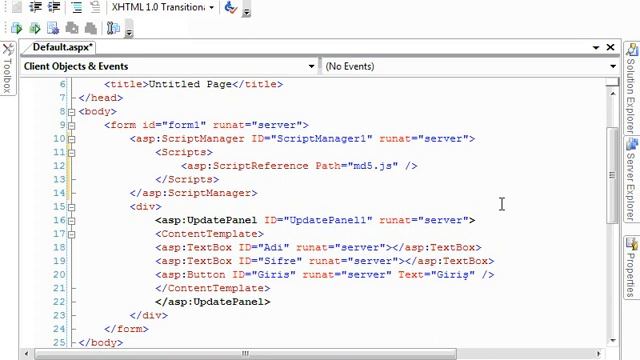Viewport: 640px width, 360px height.
Task: Click the closing </Scripts> tag
Action: point(187,179)
